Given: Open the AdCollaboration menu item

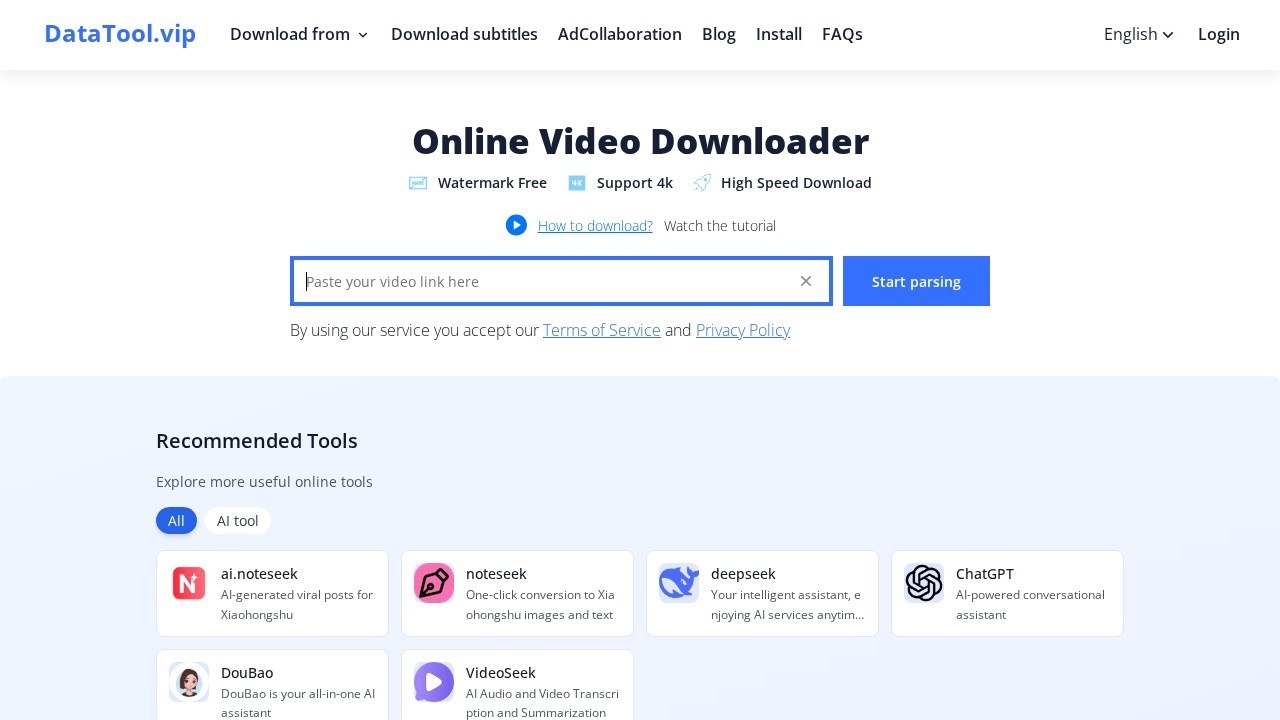Looking at the screenshot, I should [620, 34].
